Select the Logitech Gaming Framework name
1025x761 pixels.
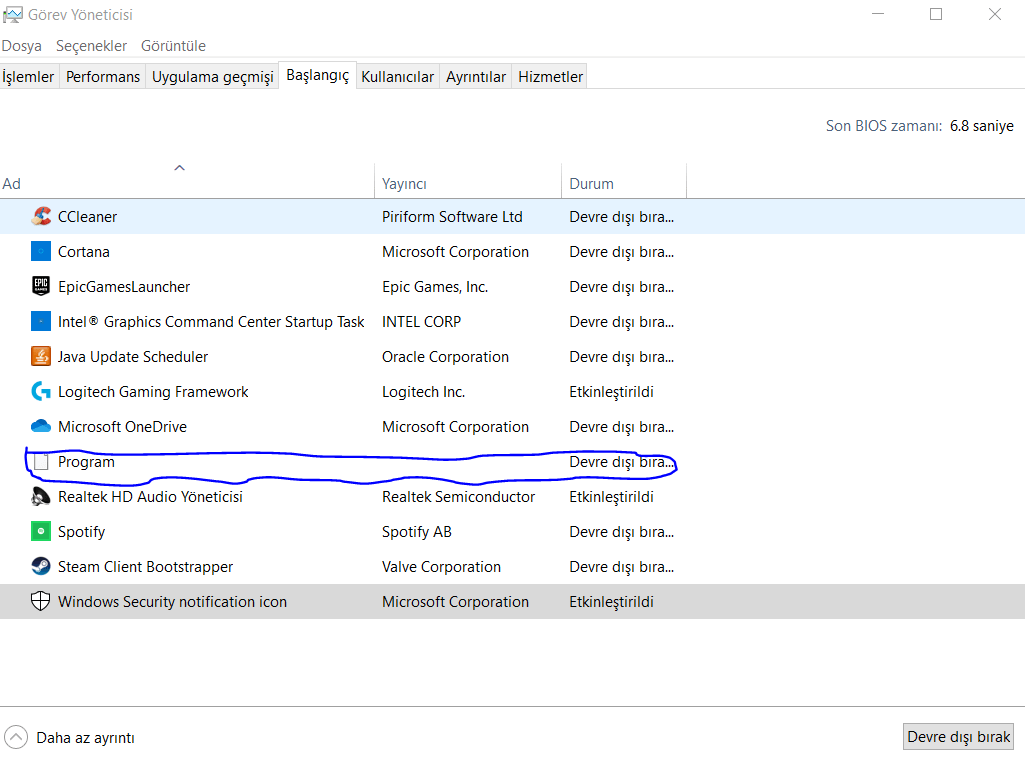click(153, 392)
